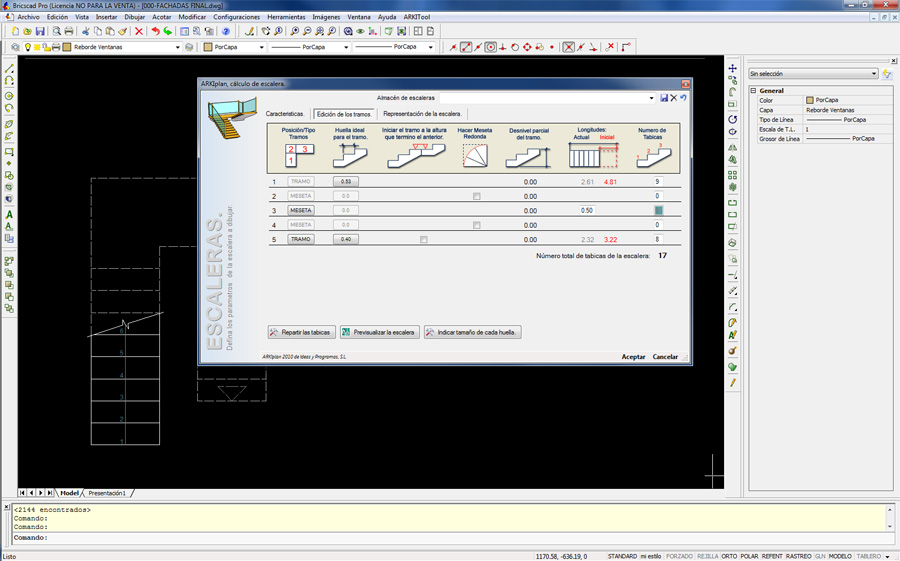Click the Open file folder icon

pyautogui.click(x=28, y=31)
